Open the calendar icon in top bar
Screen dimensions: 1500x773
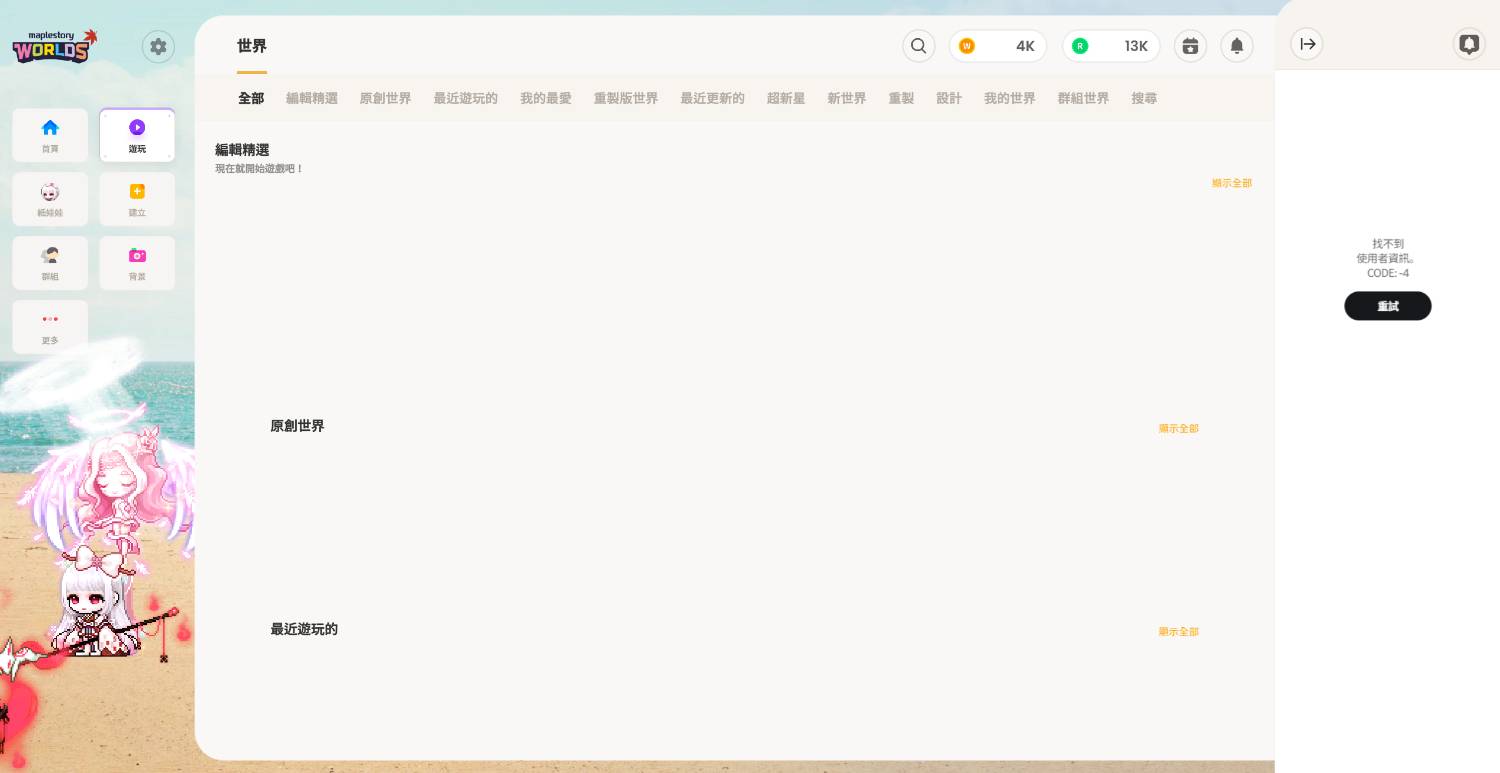(x=1190, y=46)
